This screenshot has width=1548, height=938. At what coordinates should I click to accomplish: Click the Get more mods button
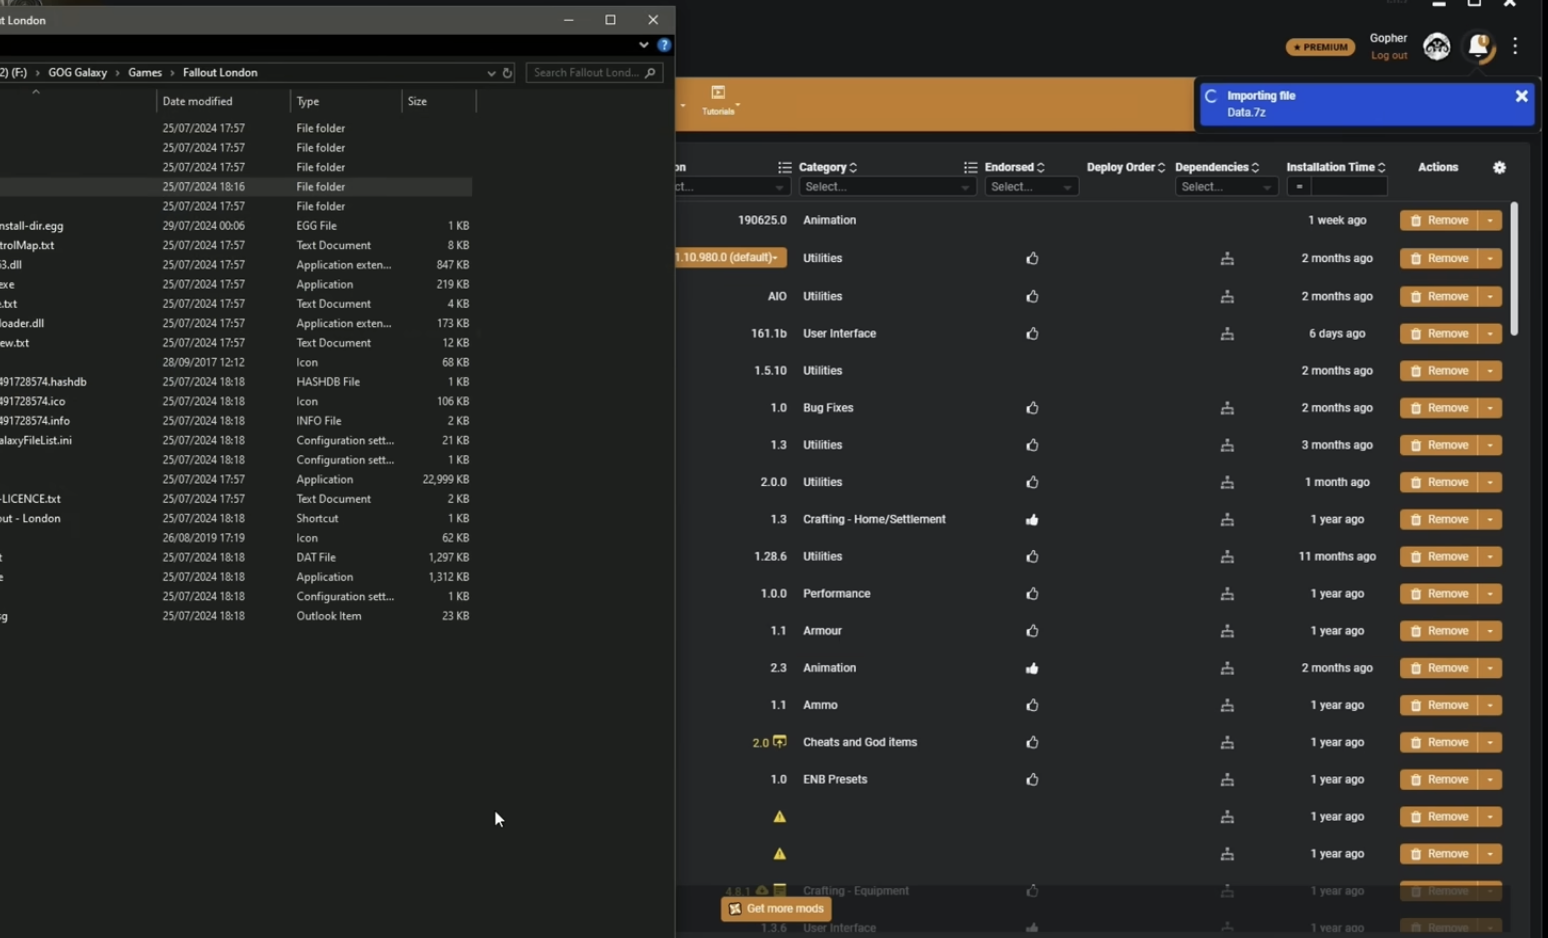pos(776,909)
